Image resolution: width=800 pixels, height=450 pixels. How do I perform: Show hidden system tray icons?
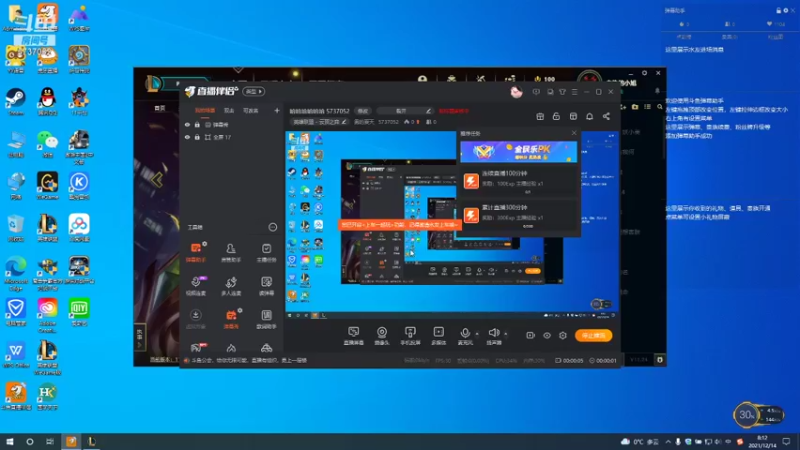tap(668, 441)
